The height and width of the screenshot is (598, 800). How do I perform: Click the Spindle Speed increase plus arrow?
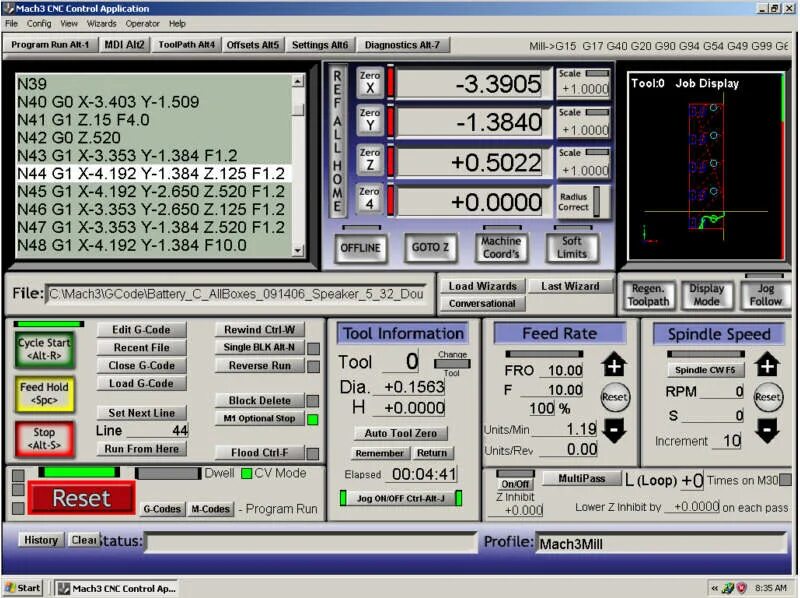(767, 365)
